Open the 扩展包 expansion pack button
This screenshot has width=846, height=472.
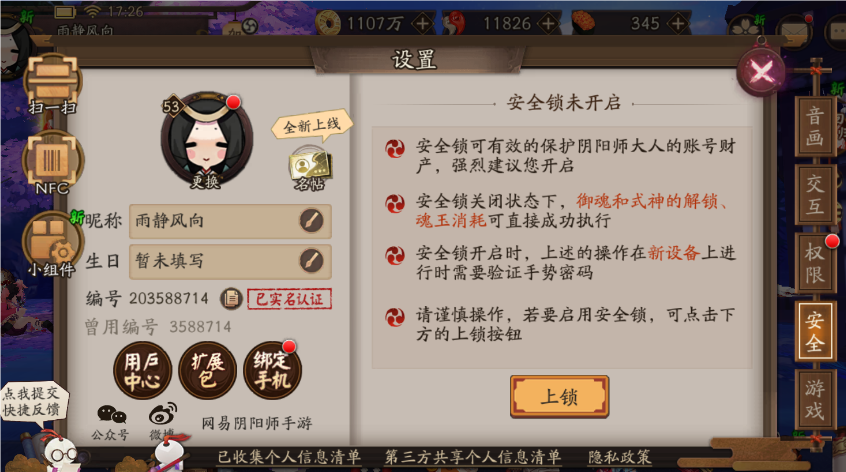pyautogui.click(x=208, y=371)
